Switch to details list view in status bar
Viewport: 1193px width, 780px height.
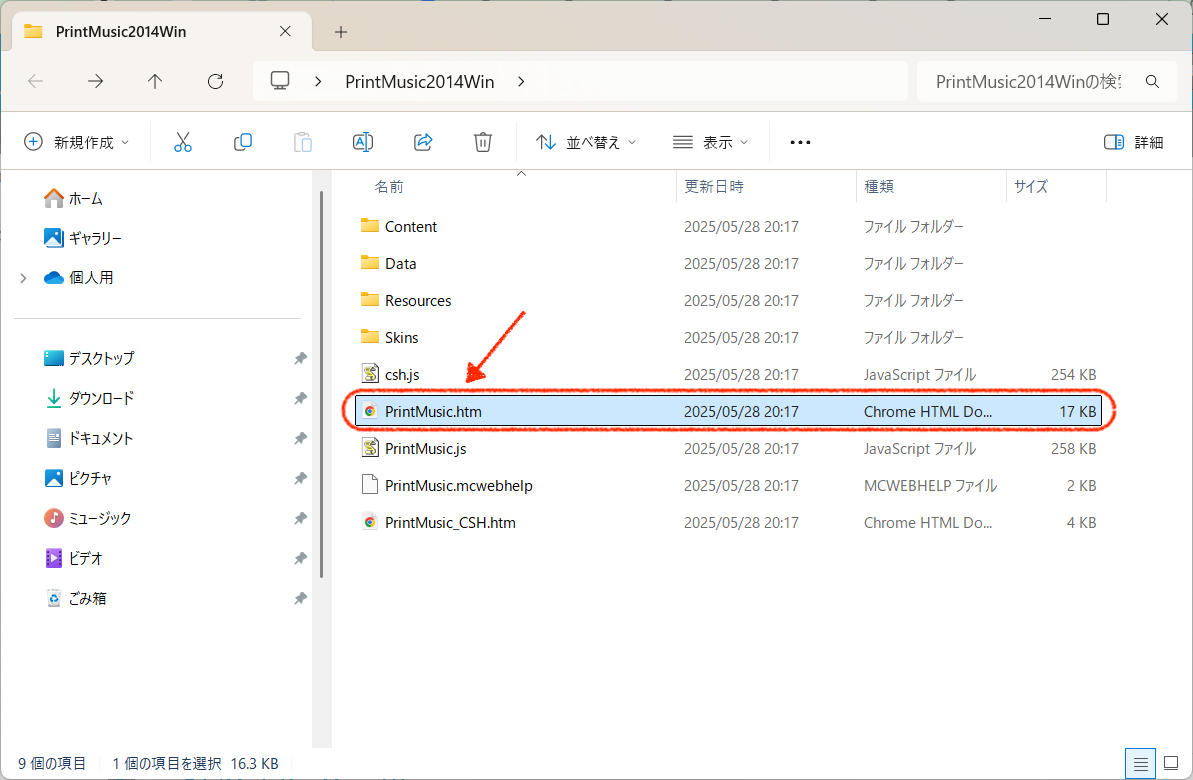(x=1141, y=763)
